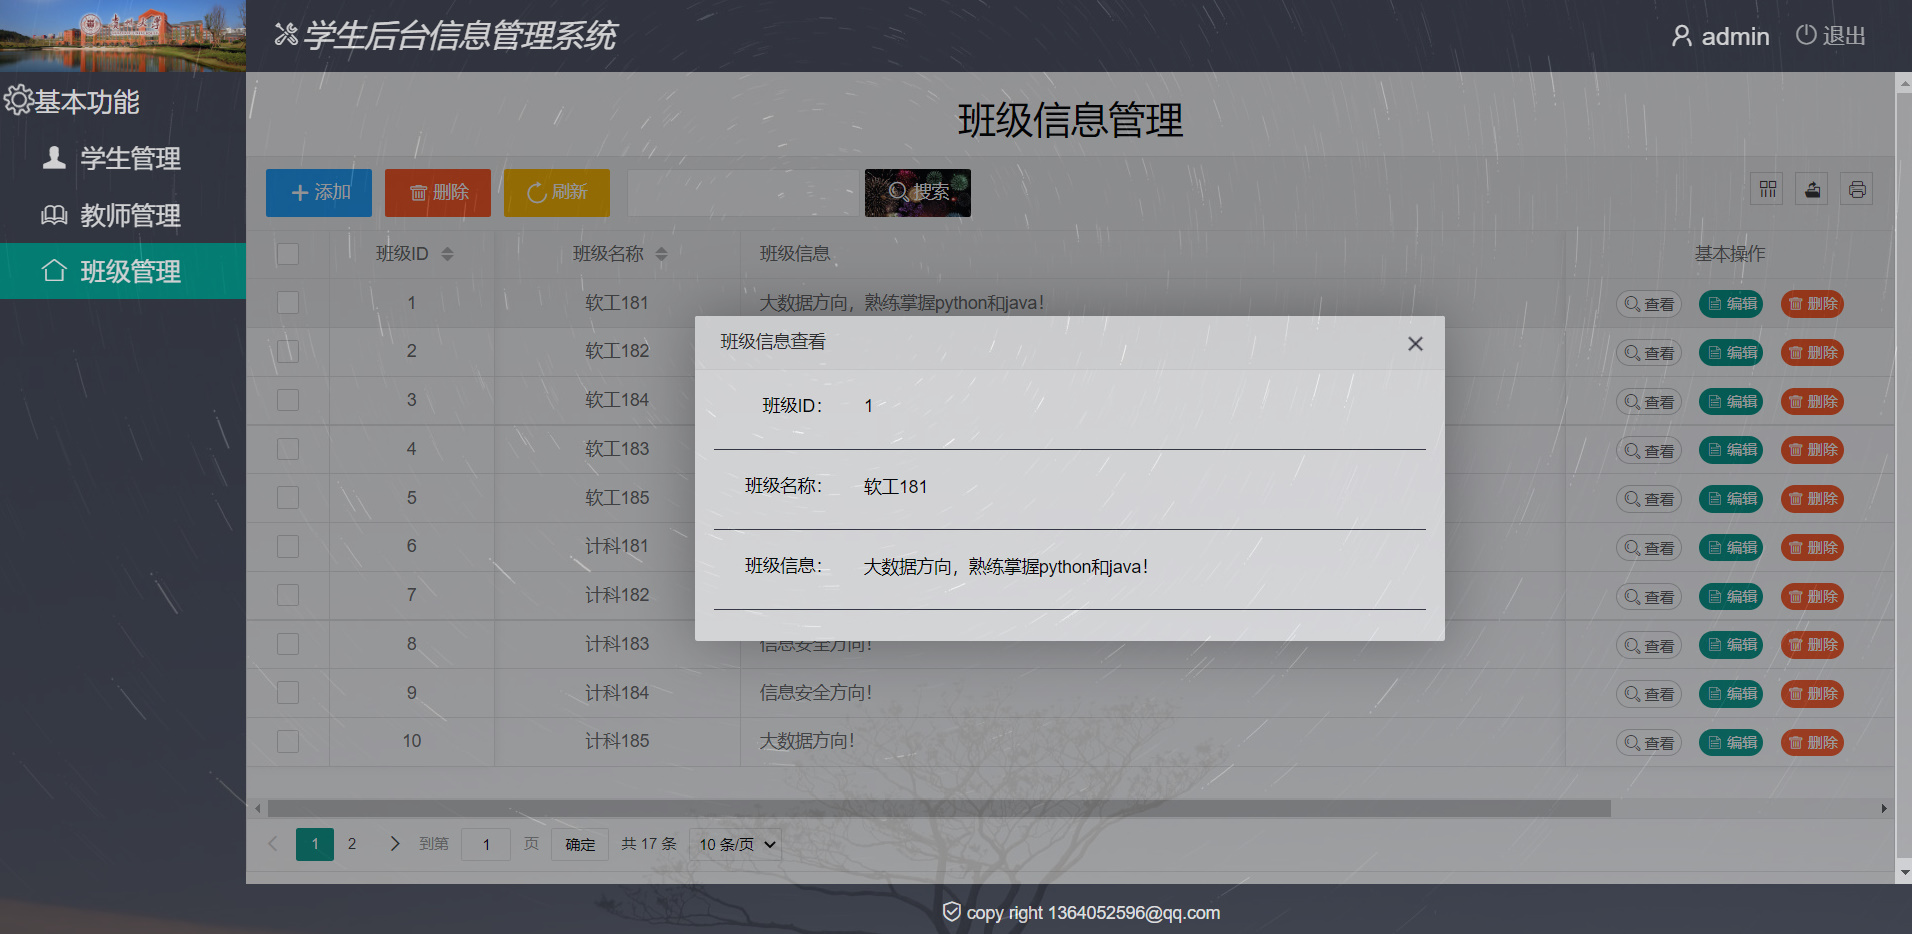Edit class ID 10 row
Viewport: 1912px width, 934px height.
click(x=1731, y=743)
